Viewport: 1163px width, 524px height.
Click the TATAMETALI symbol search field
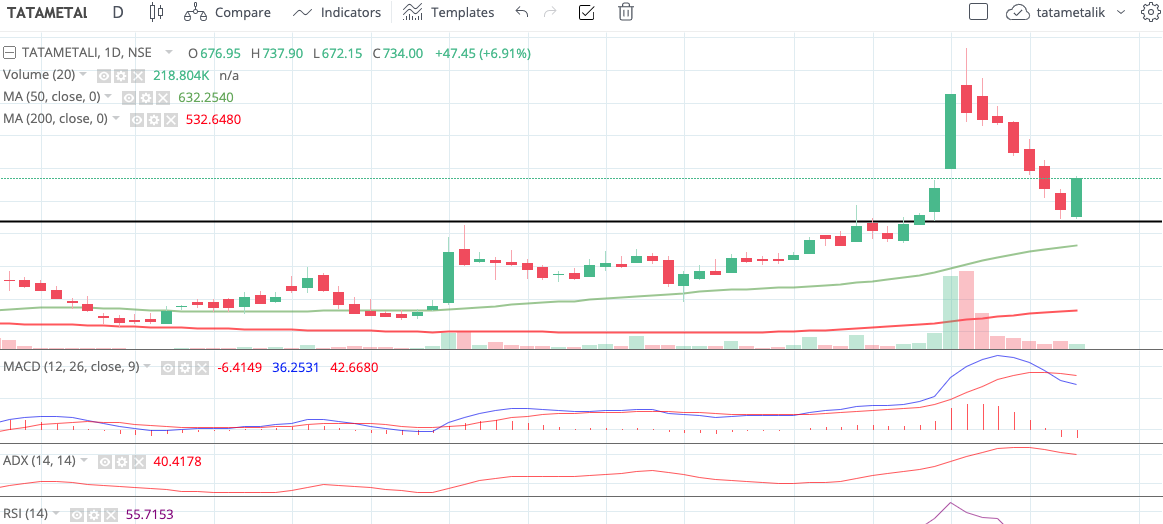[47, 13]
